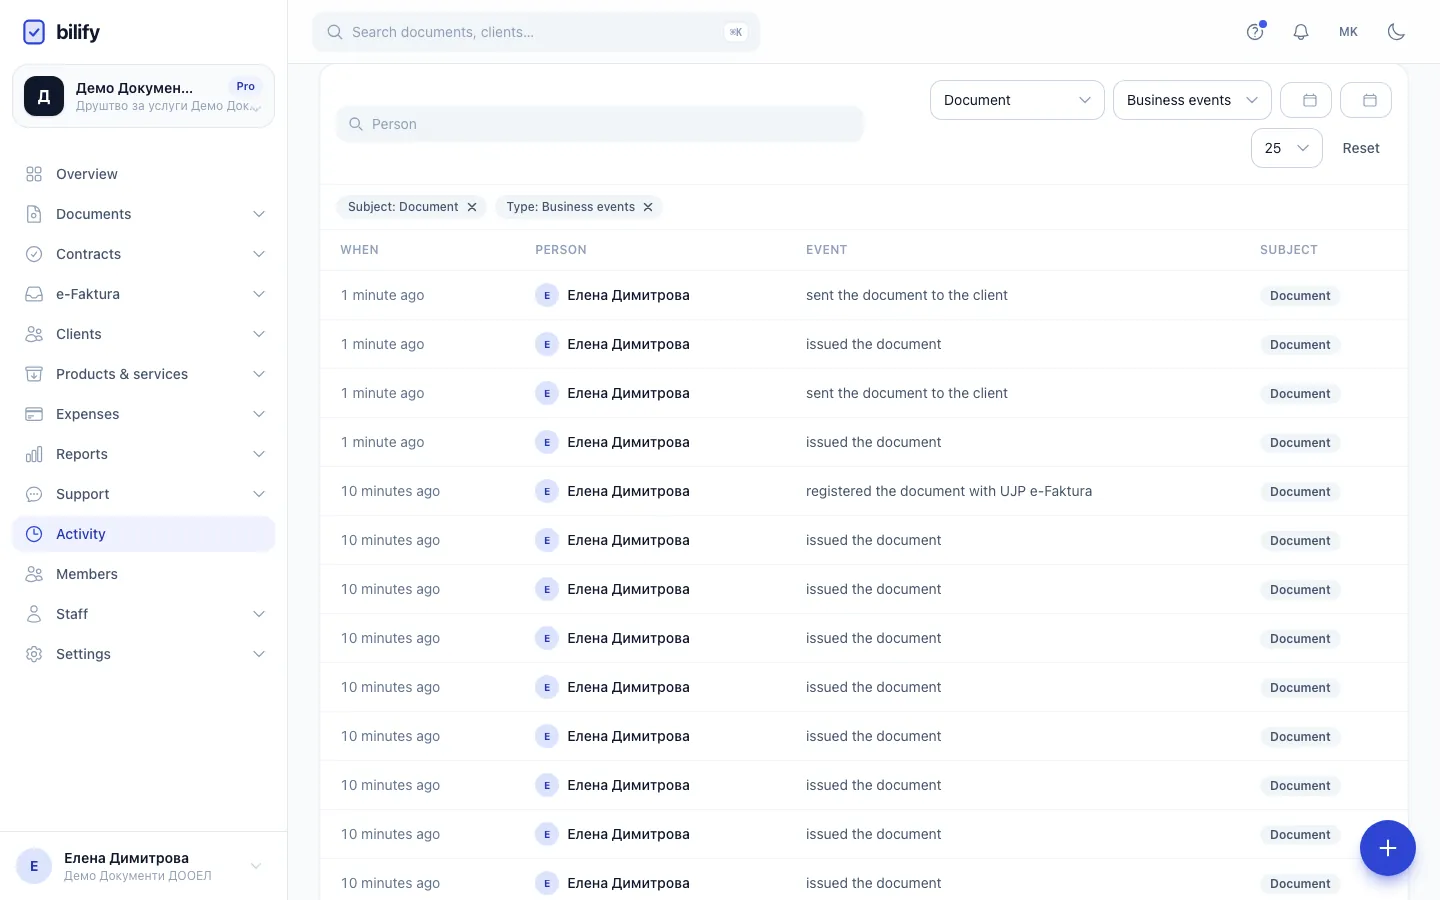The width and height of the screenshot is (1440, 900).
Task: Click the PERSON column header
Action: coord(561,250)
